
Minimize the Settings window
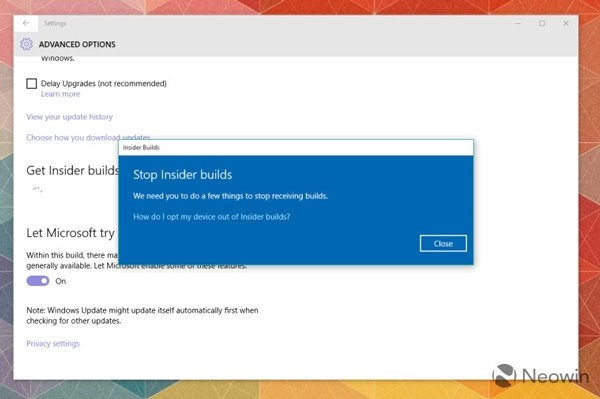click(518, 23)
